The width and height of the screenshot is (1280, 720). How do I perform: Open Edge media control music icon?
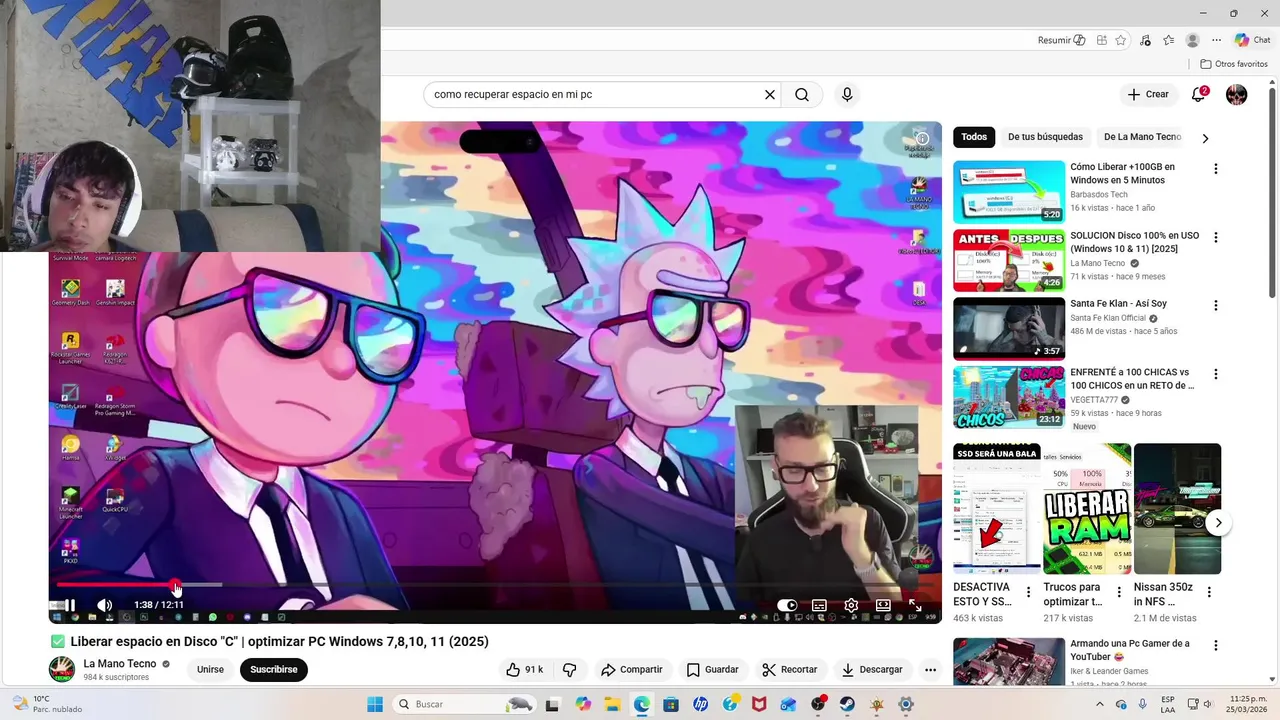pyautogui.click(x=1146, y=40)
